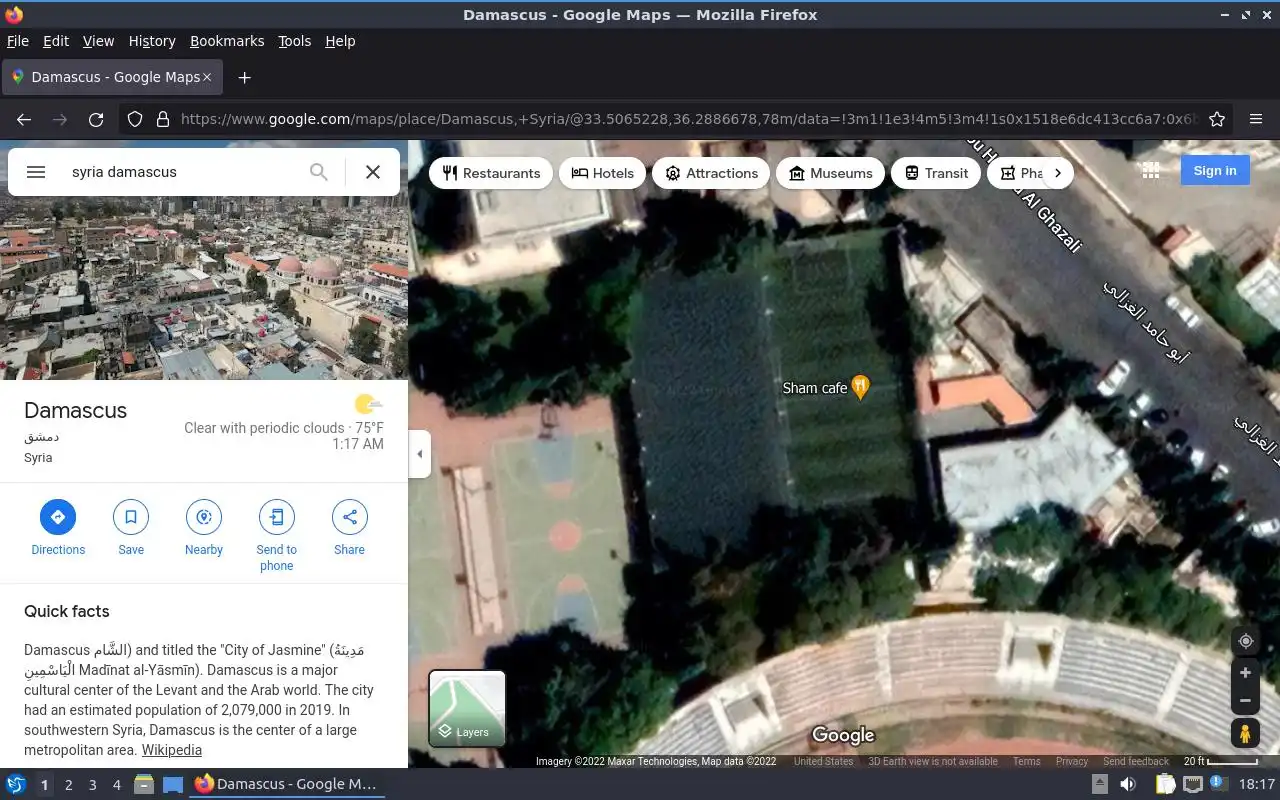Click the Firefox taskbar window button
The image size is (1280, 800).
tap(287, 784)
